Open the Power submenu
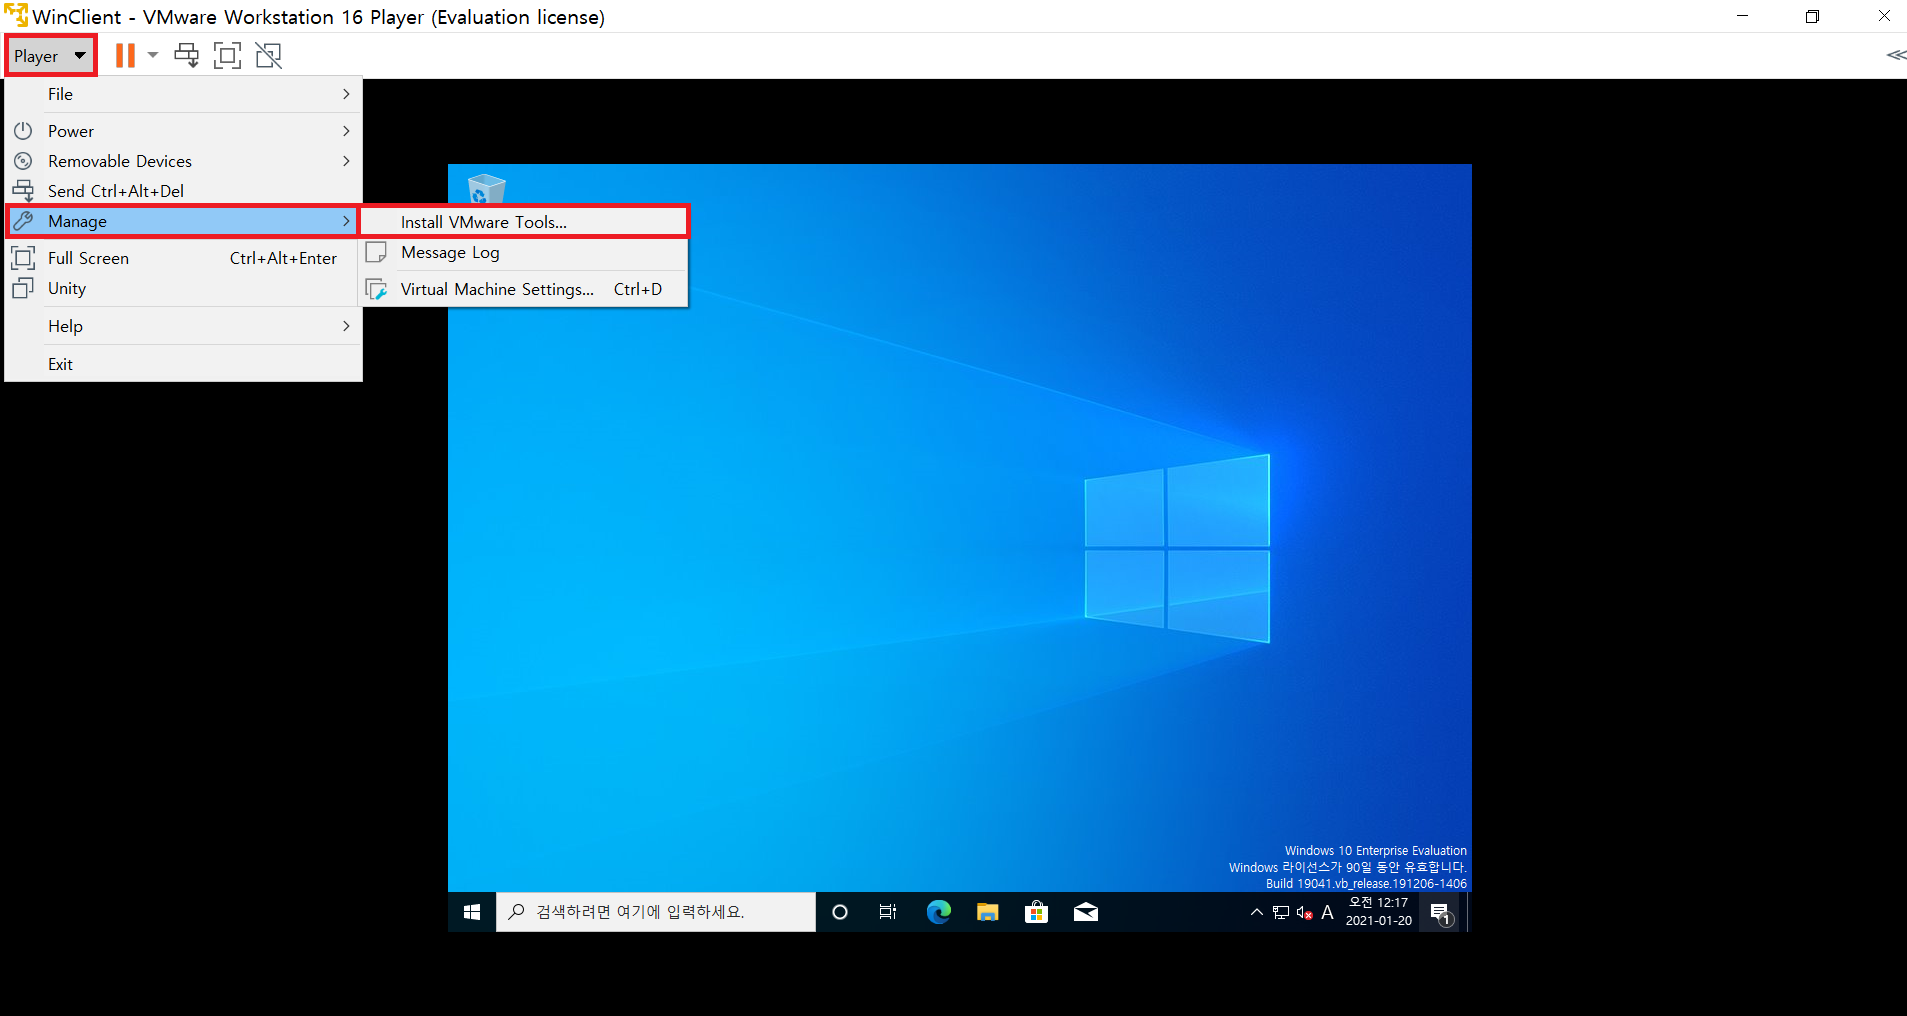Screen dimensions: 1907x1016 [x=183, y=131]
